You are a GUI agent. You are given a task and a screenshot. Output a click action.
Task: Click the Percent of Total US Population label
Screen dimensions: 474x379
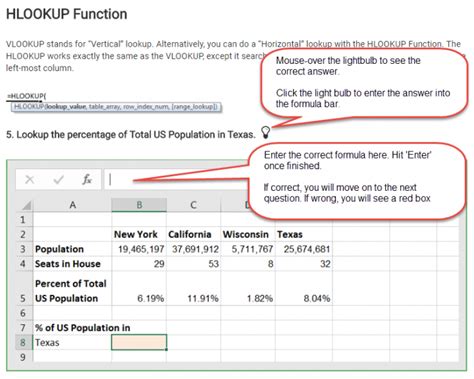[x=72, y=288]
